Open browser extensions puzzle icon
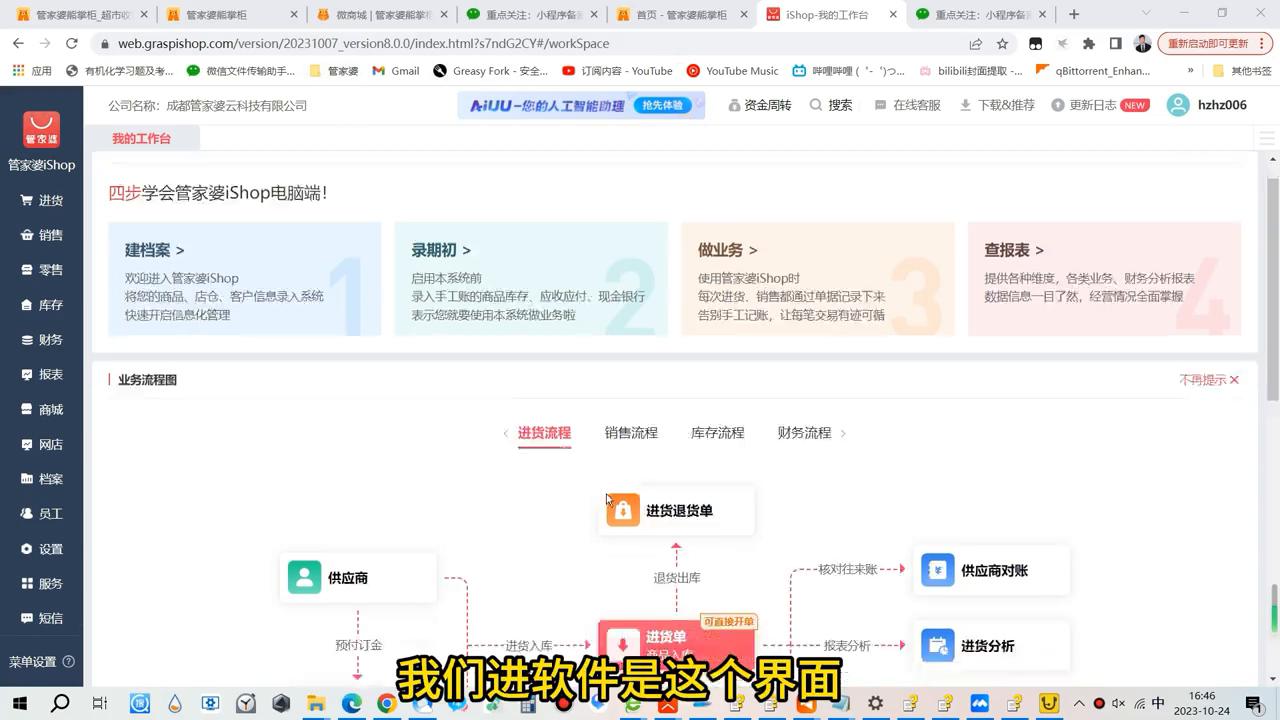 [x=1089, y=44]
